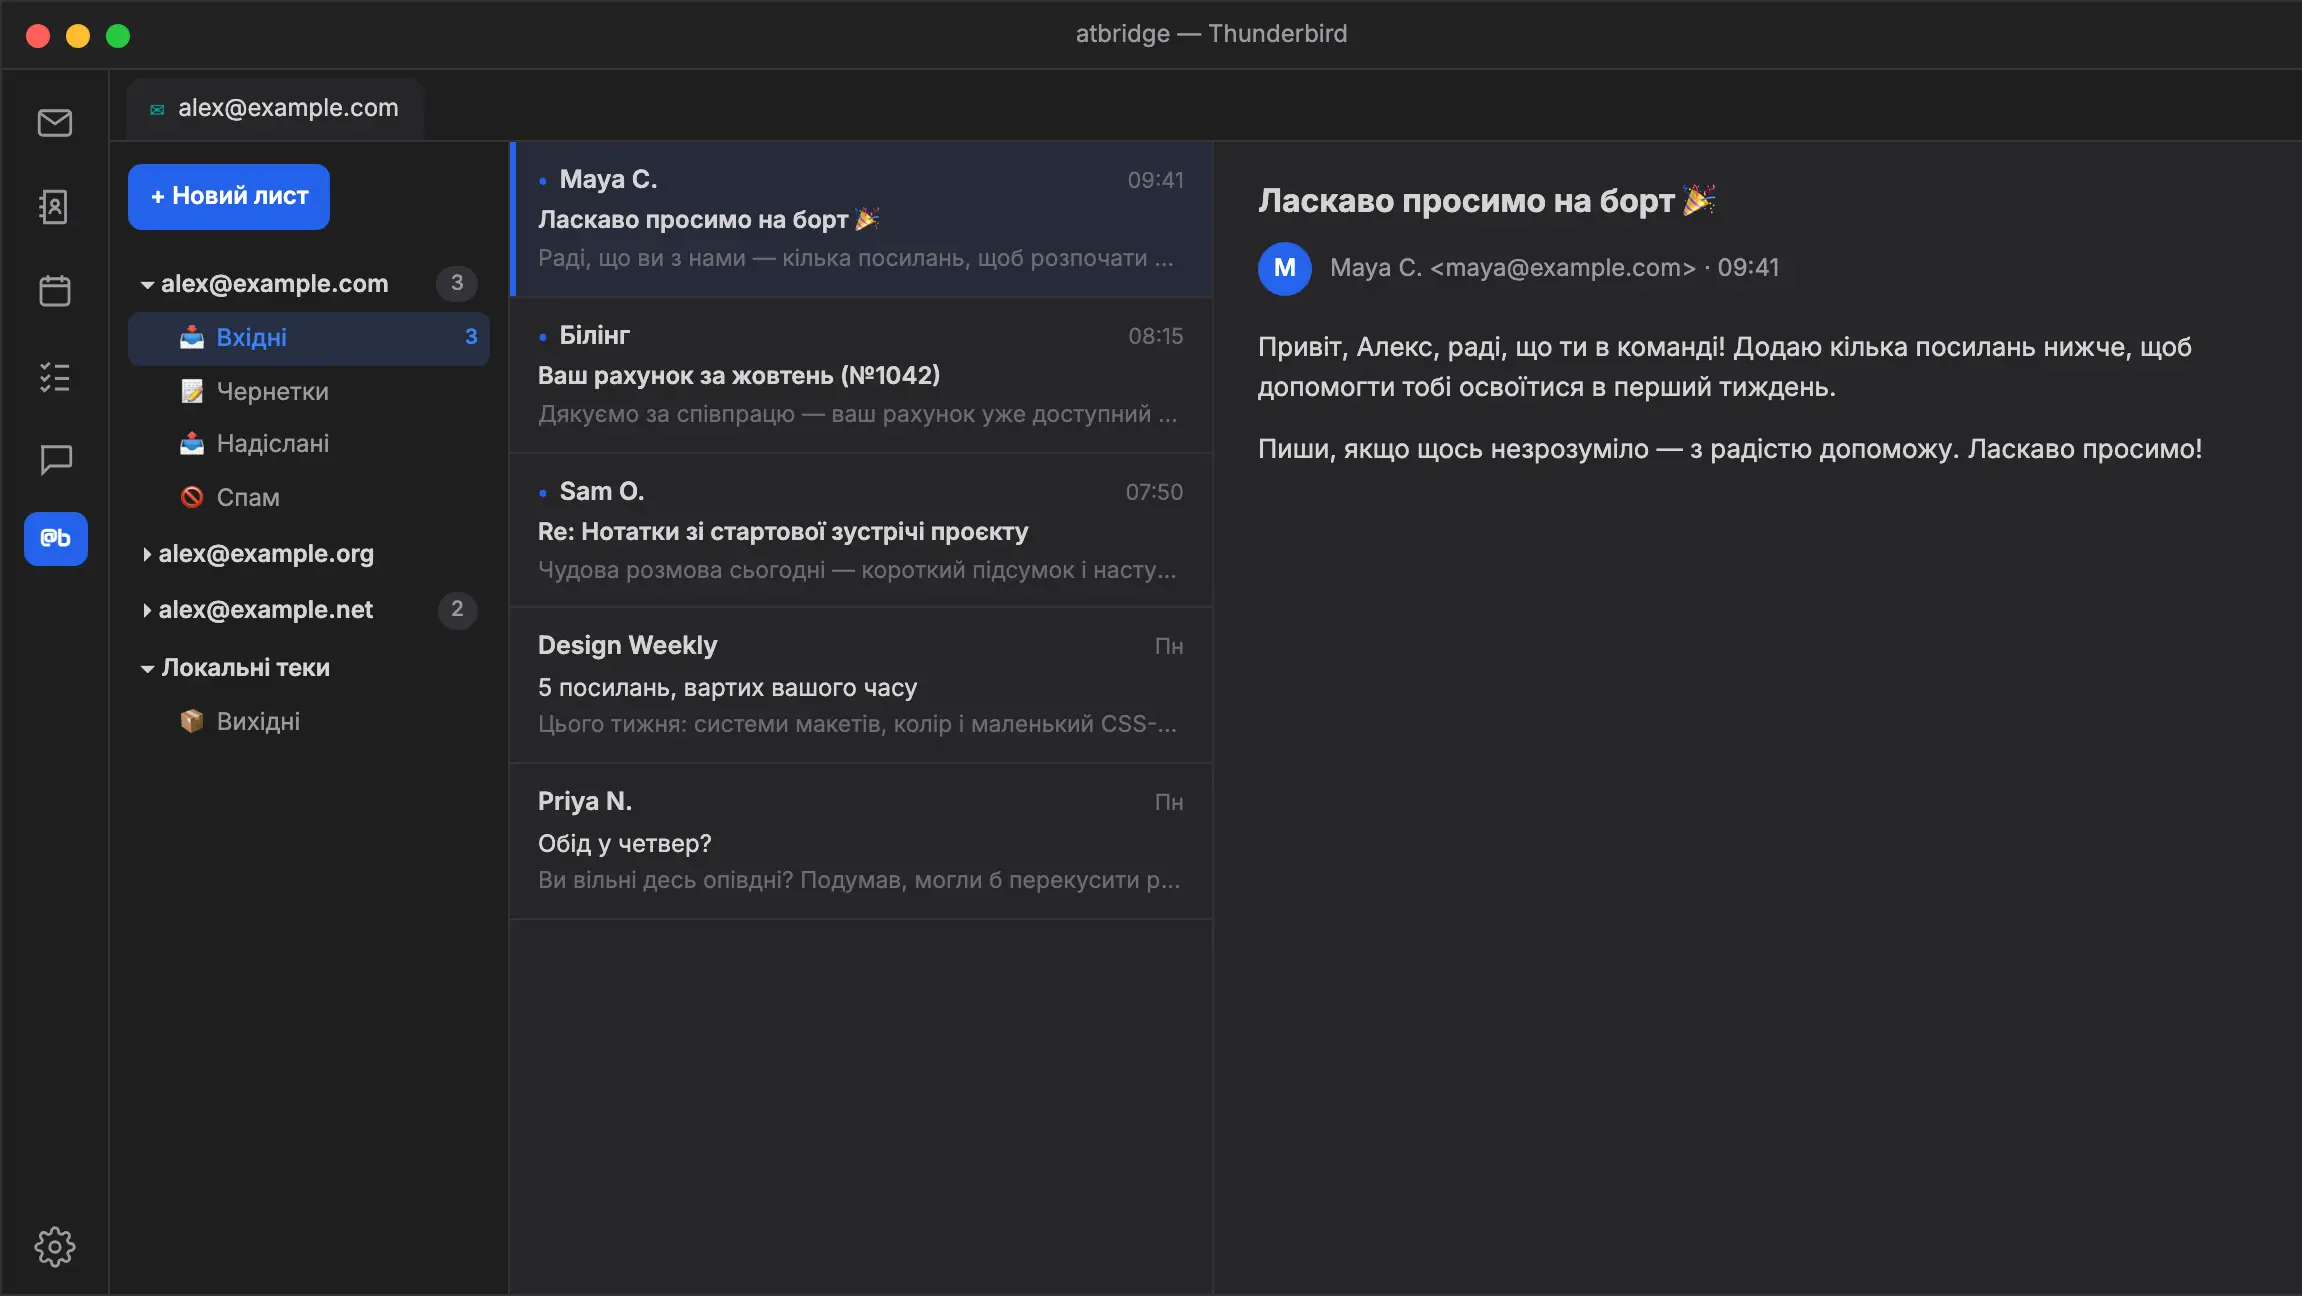
Task: Open the Ваш рахунок за жовтень message
Action: [861, 375]
